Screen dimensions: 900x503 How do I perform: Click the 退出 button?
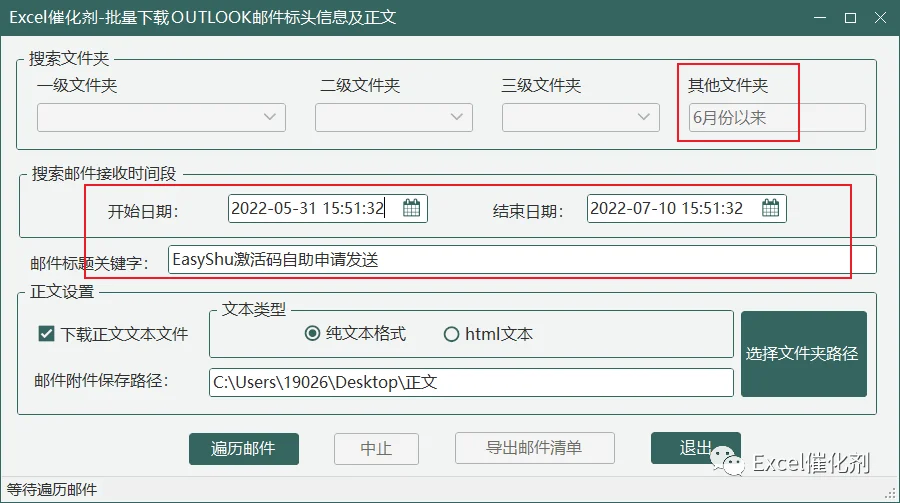click(x=696, y=448)
